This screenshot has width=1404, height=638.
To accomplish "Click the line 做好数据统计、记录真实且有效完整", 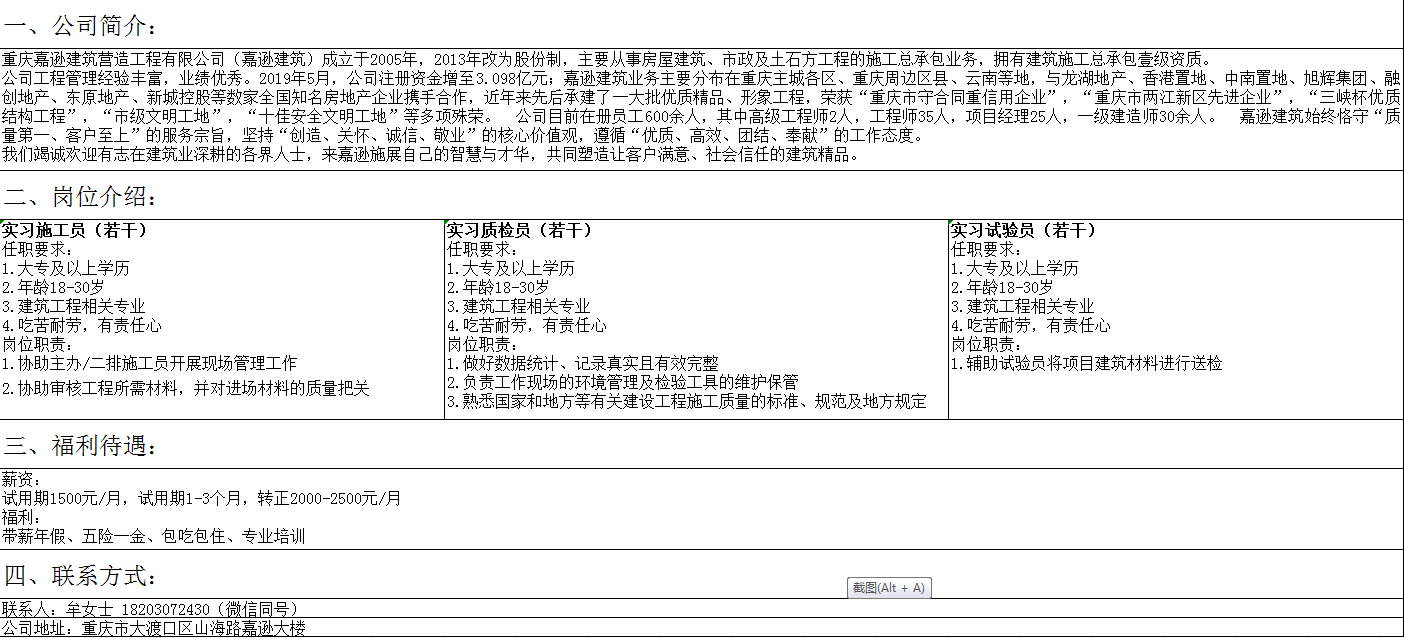I will click(582, 363).
